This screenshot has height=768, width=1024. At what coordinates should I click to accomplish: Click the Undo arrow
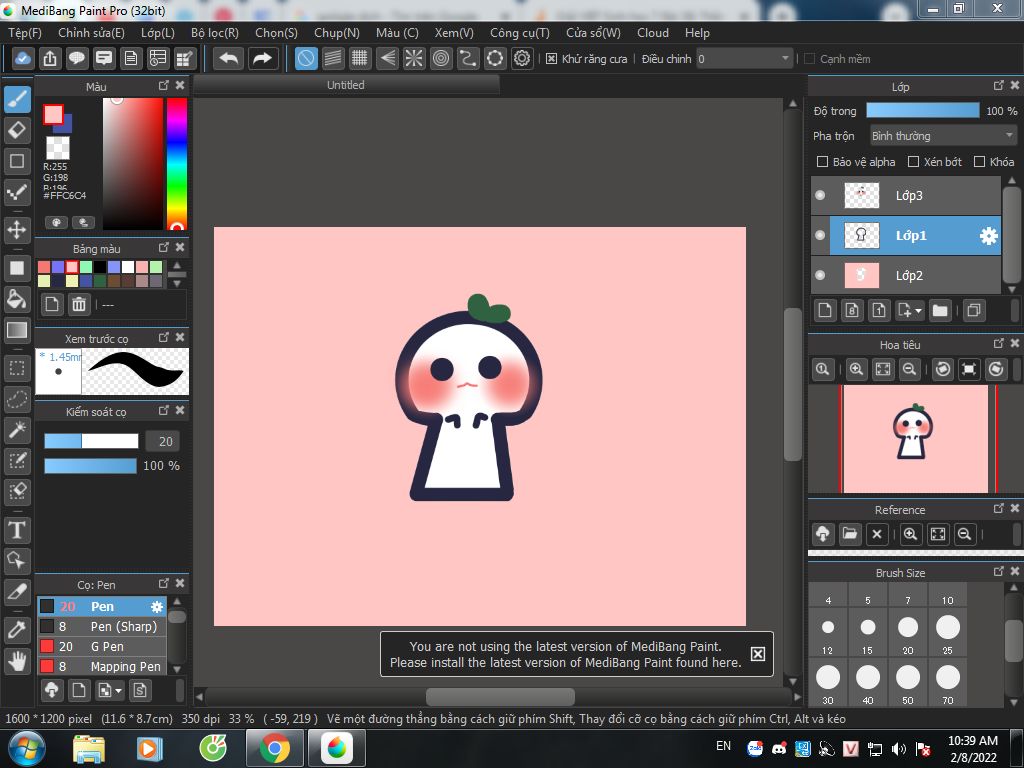pos(229,59)
